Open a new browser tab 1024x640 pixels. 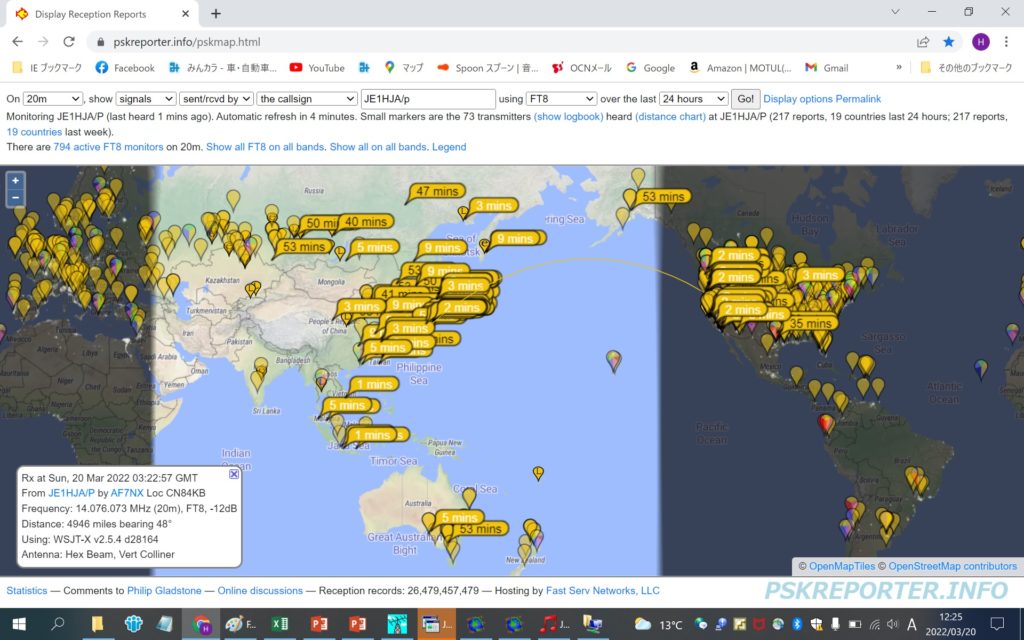click(x=216, y=14)
